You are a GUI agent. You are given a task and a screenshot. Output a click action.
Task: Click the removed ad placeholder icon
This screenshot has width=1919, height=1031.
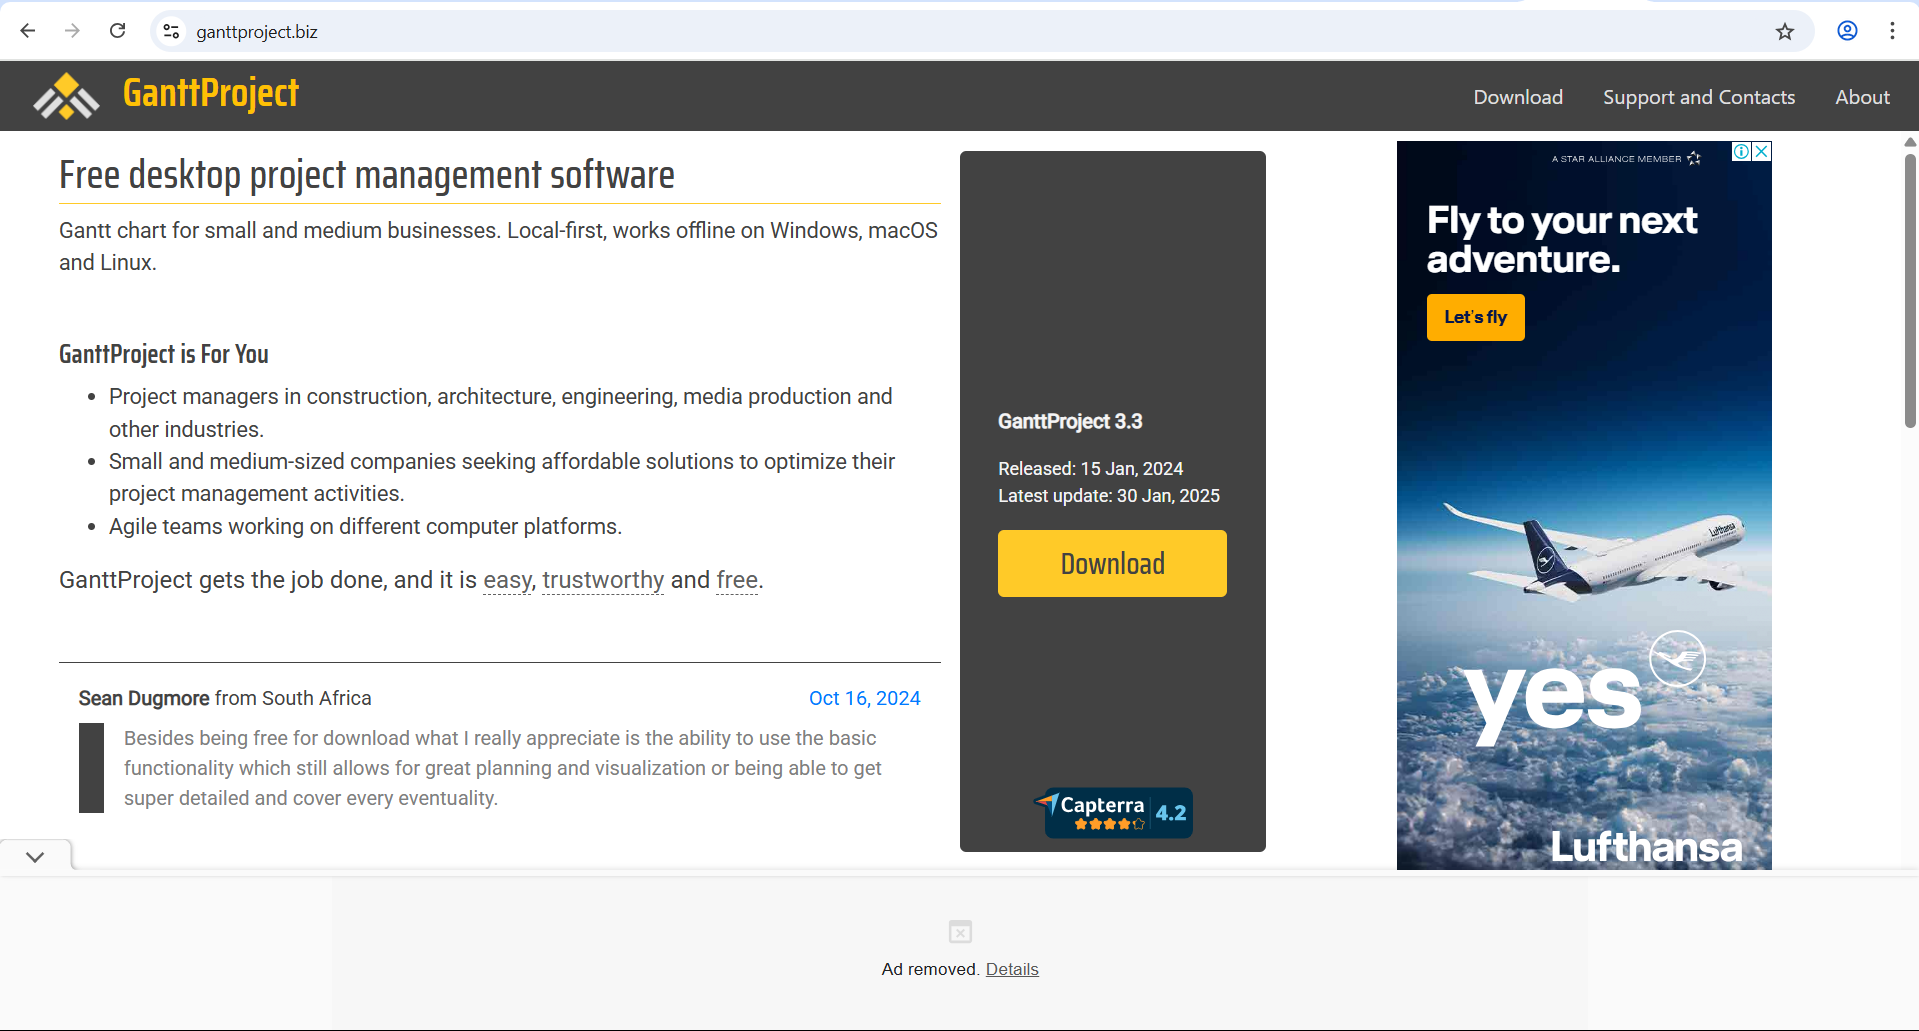(x=960, y=932)
